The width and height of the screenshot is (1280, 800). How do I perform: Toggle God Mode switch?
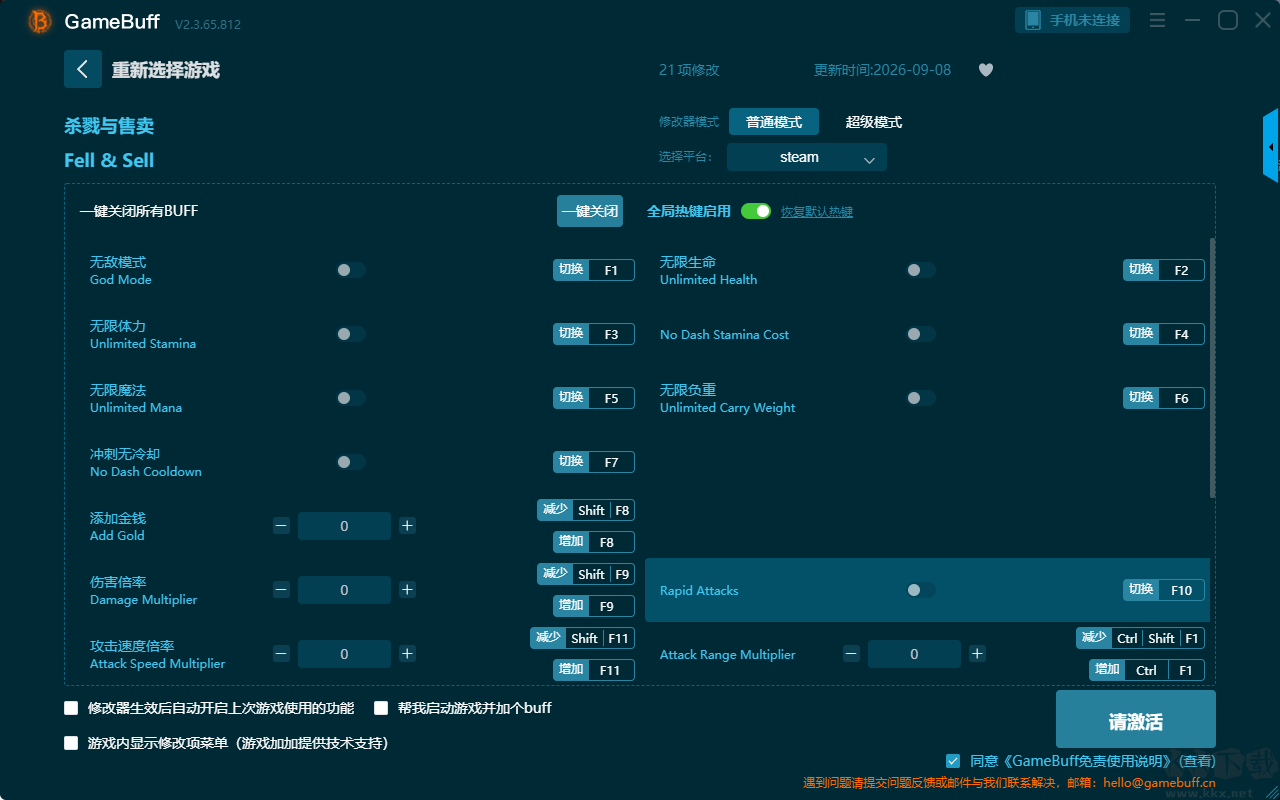point(351,270)
